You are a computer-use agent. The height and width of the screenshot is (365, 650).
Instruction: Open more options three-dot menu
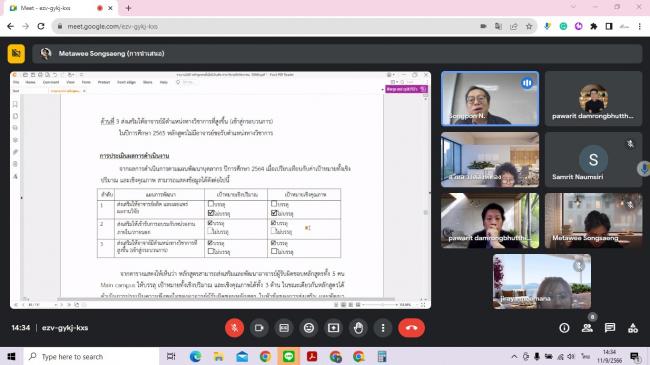coord(383,328)
